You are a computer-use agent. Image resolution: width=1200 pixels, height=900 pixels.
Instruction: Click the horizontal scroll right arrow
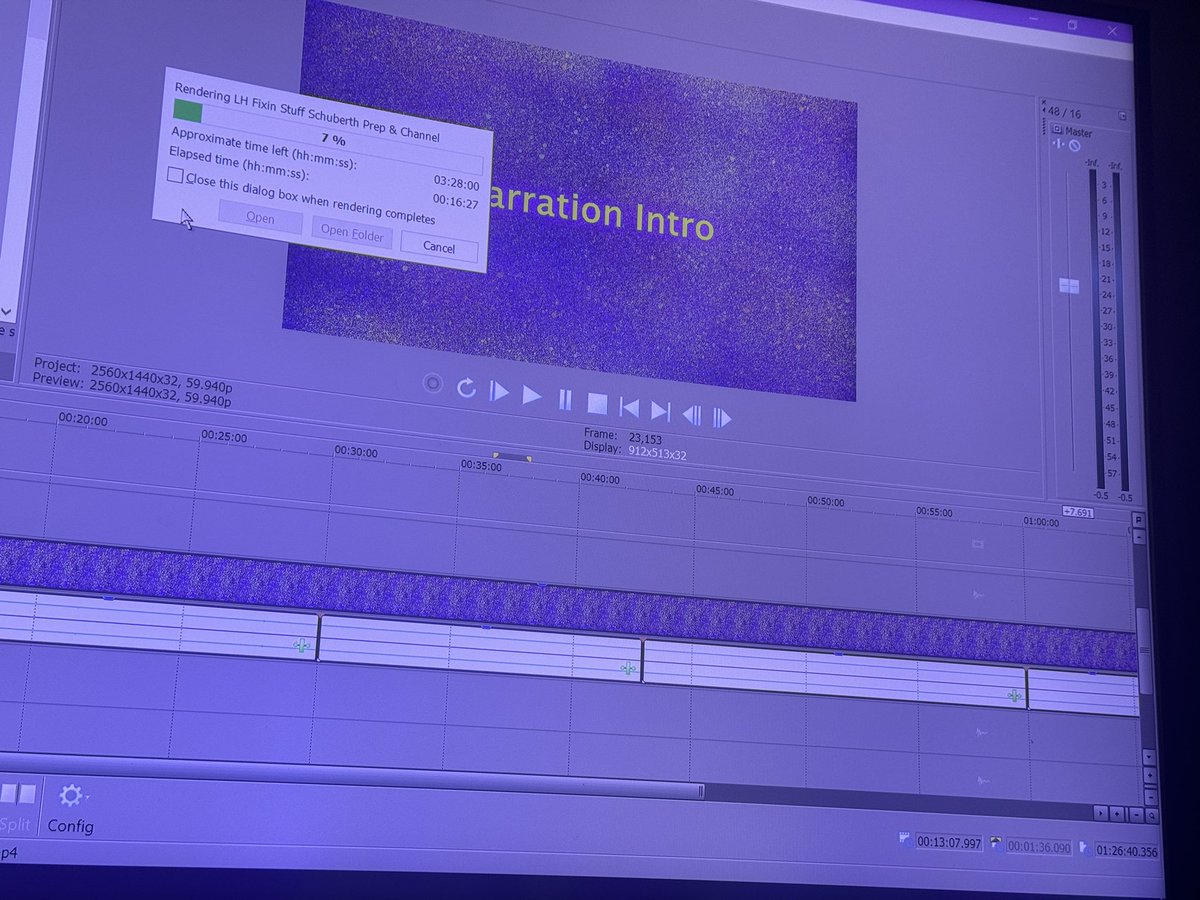pos(1101,814)
